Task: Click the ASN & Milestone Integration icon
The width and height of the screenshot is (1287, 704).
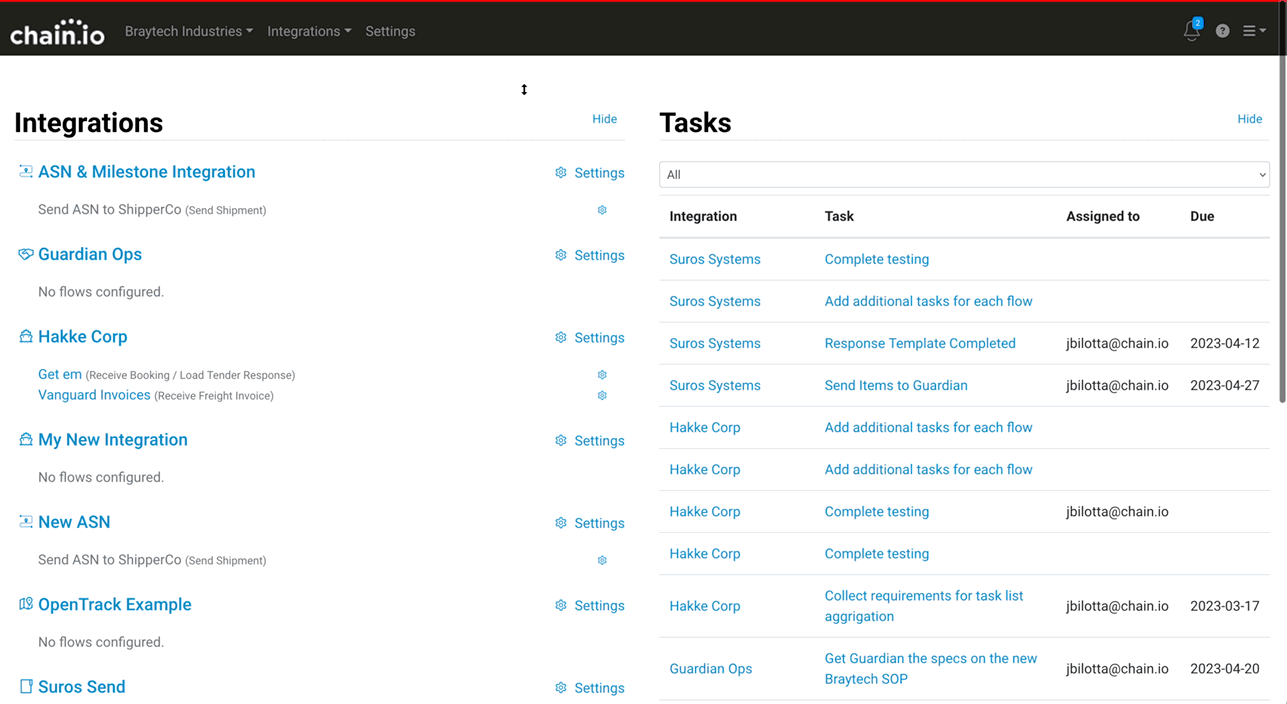Action: 26,171
